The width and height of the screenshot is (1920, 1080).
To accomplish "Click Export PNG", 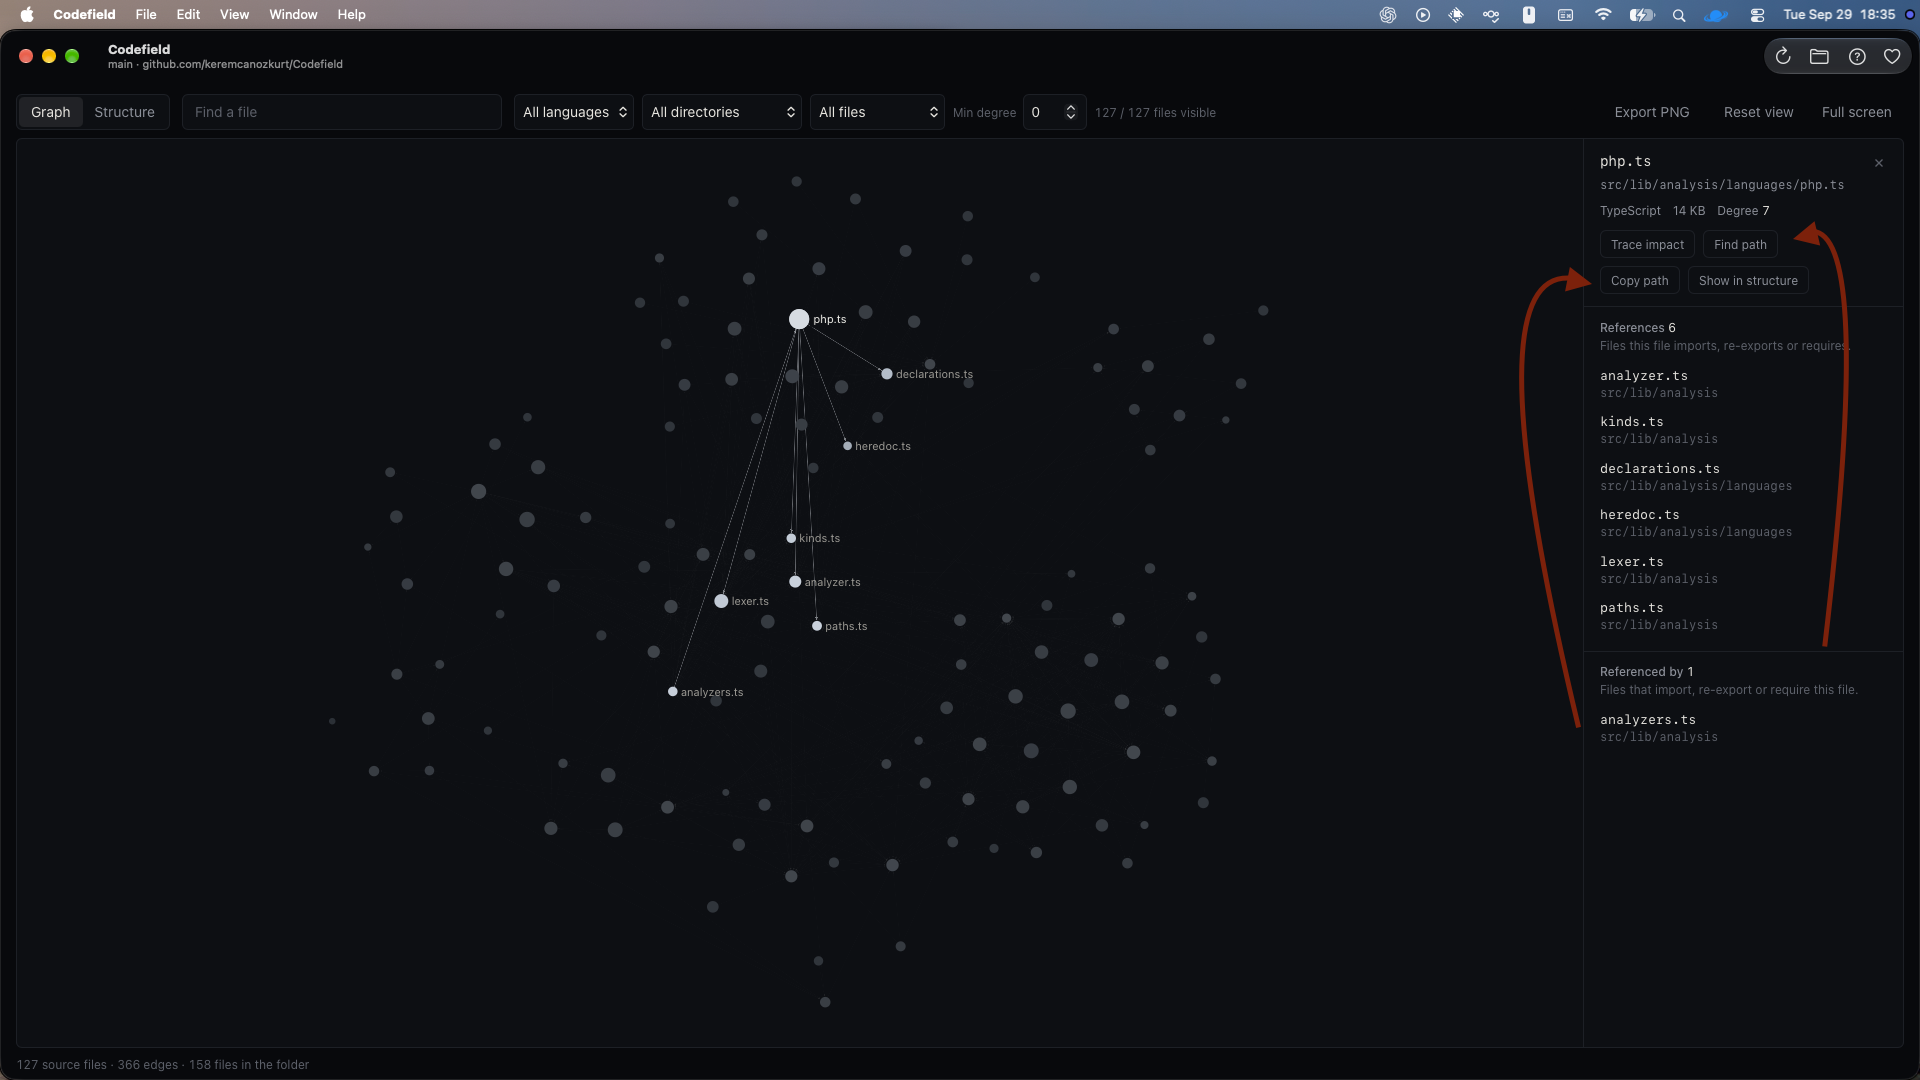I will click(1652, 112).
